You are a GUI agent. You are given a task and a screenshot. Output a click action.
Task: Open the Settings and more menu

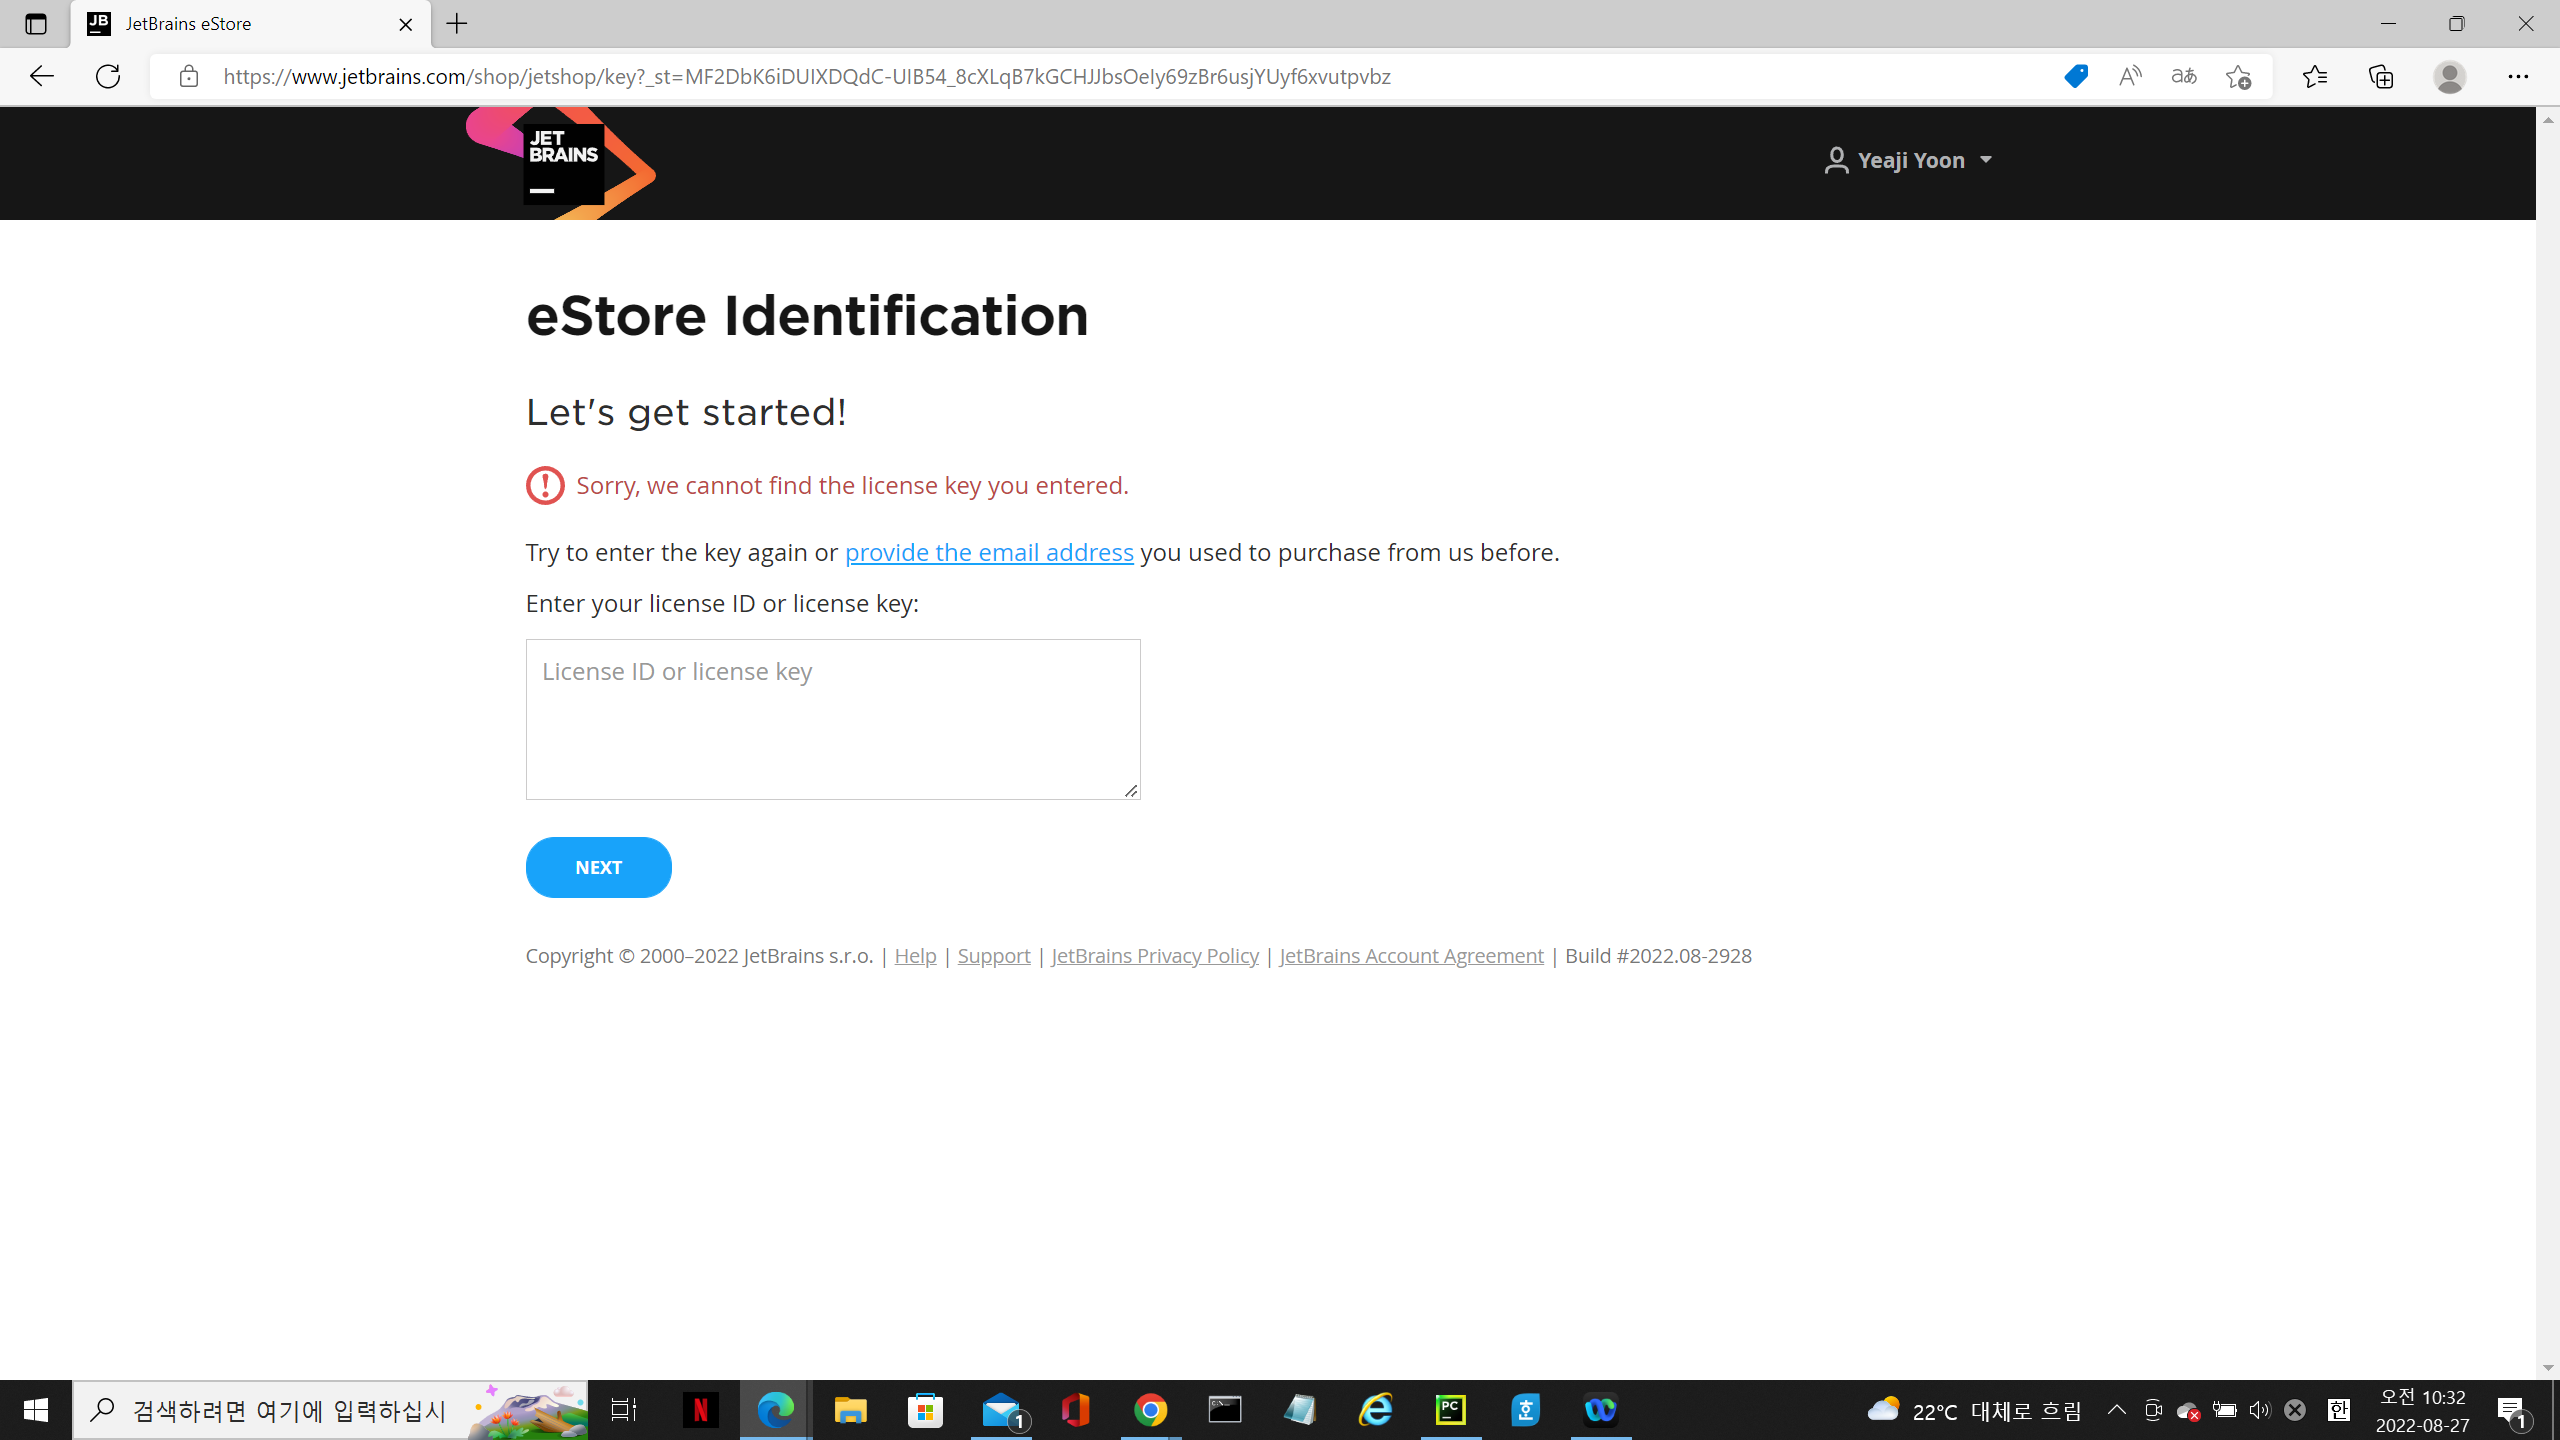pos(2518,77)
